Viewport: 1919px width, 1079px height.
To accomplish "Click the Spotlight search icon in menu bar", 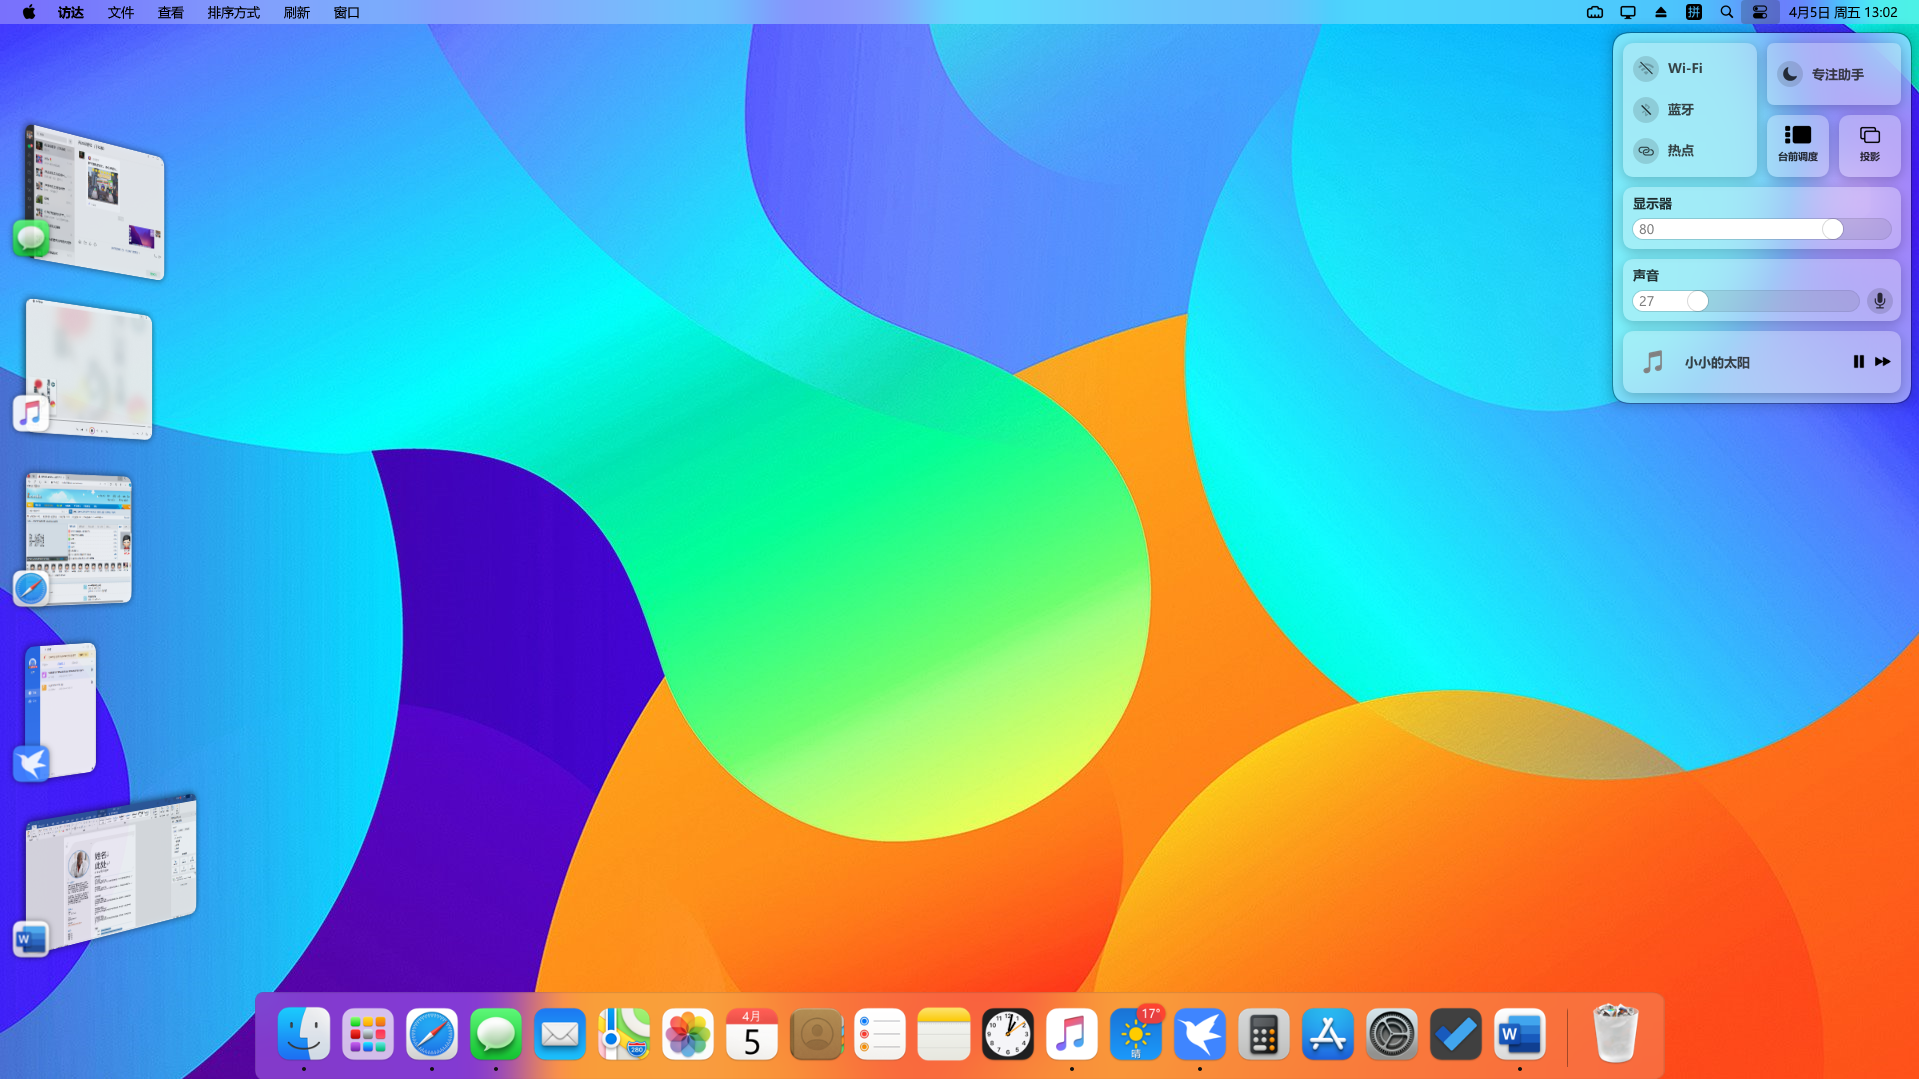I will pos(1726,13).
